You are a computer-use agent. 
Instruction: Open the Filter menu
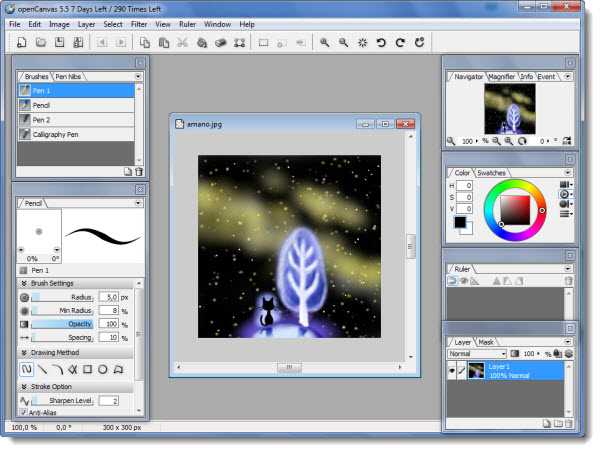[x=138, y=23]
